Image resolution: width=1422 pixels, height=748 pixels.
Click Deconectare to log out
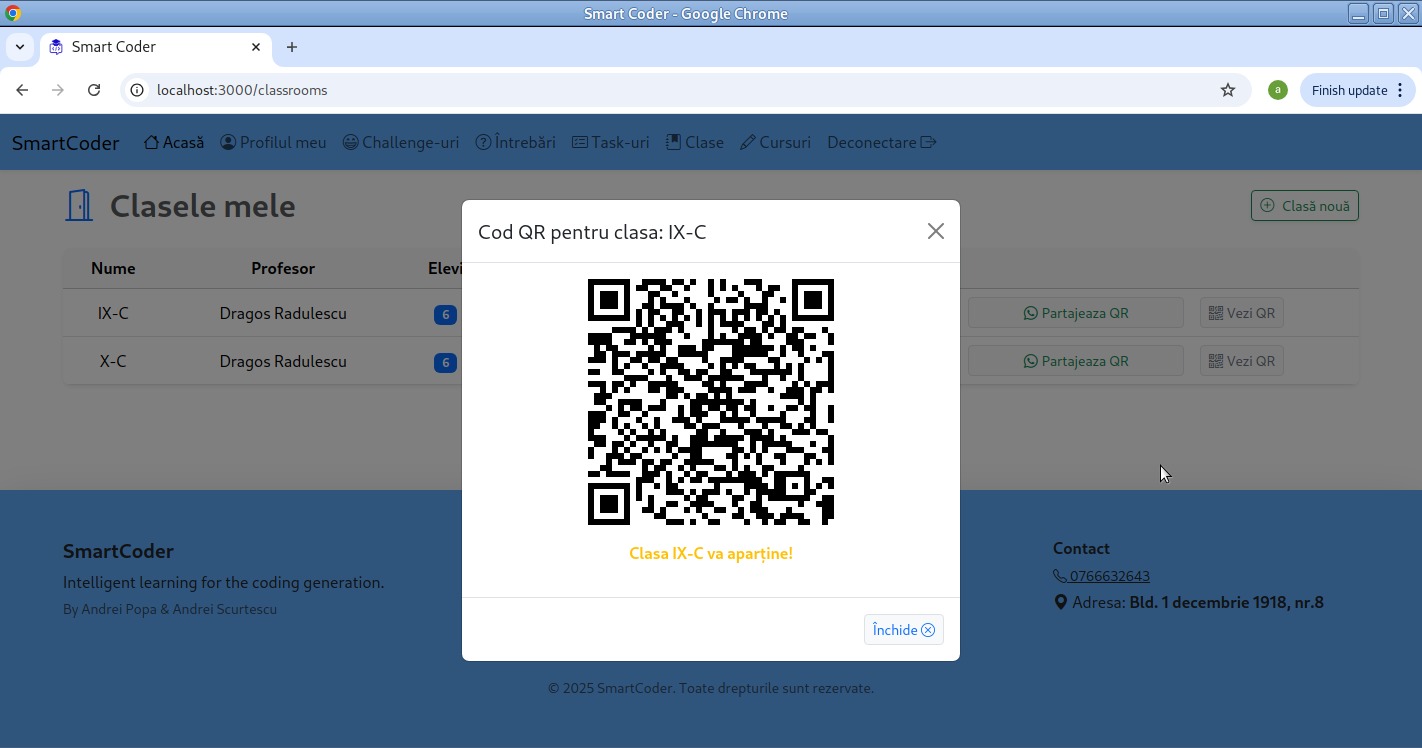[881, 143]
